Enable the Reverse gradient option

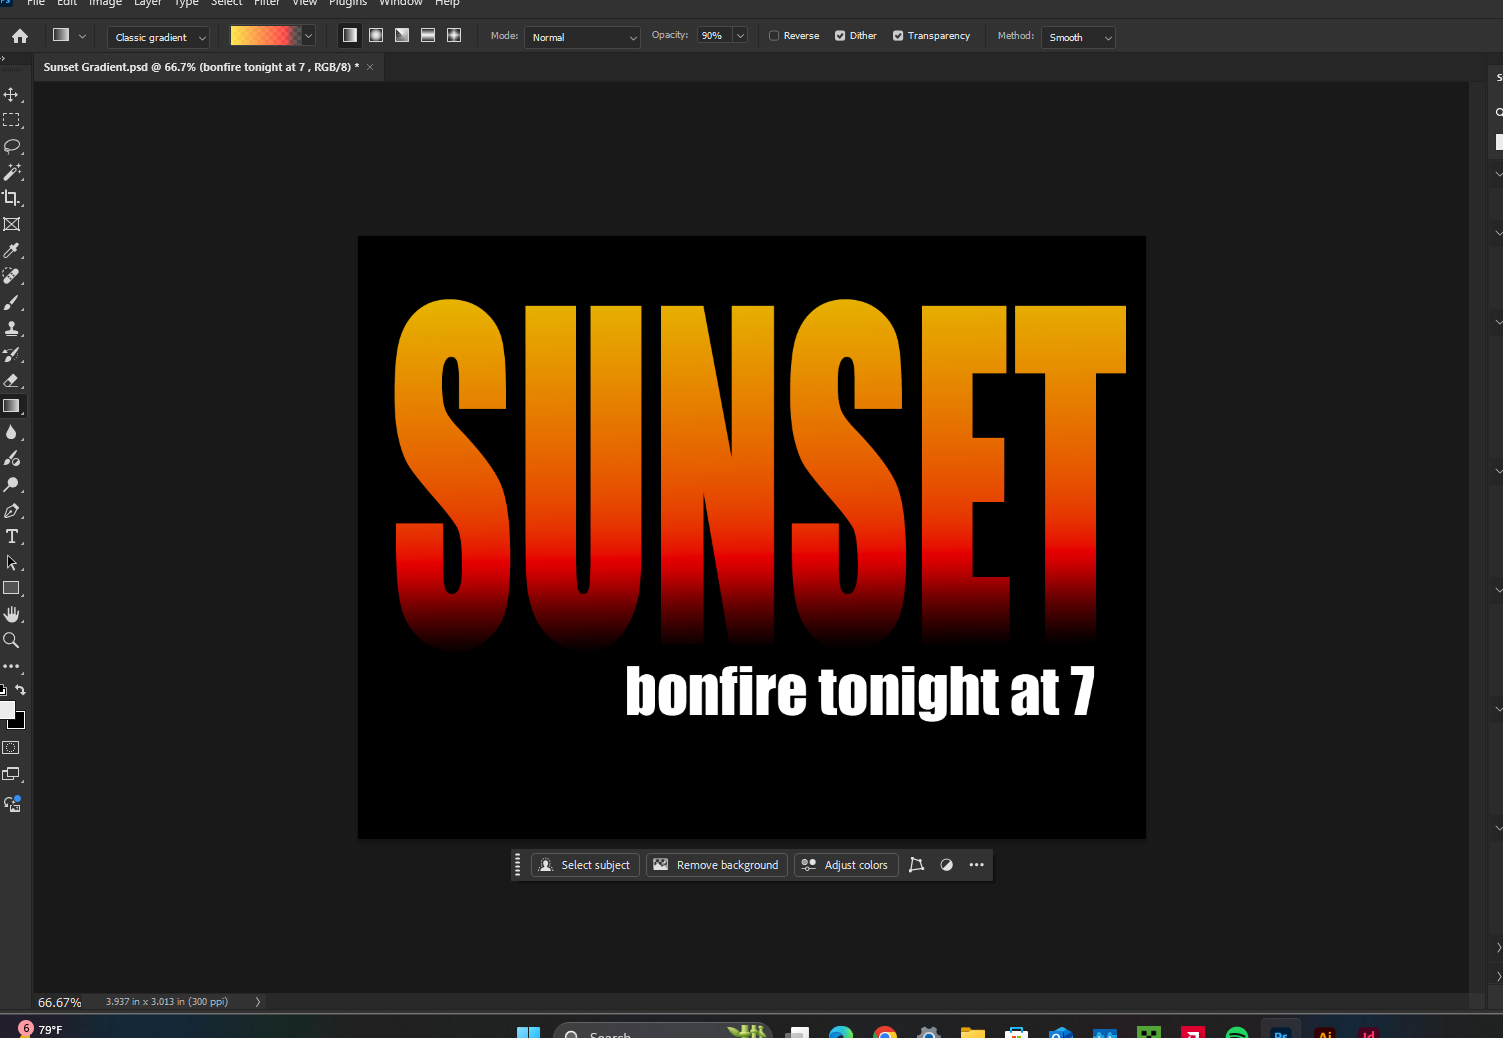[774, 35]
